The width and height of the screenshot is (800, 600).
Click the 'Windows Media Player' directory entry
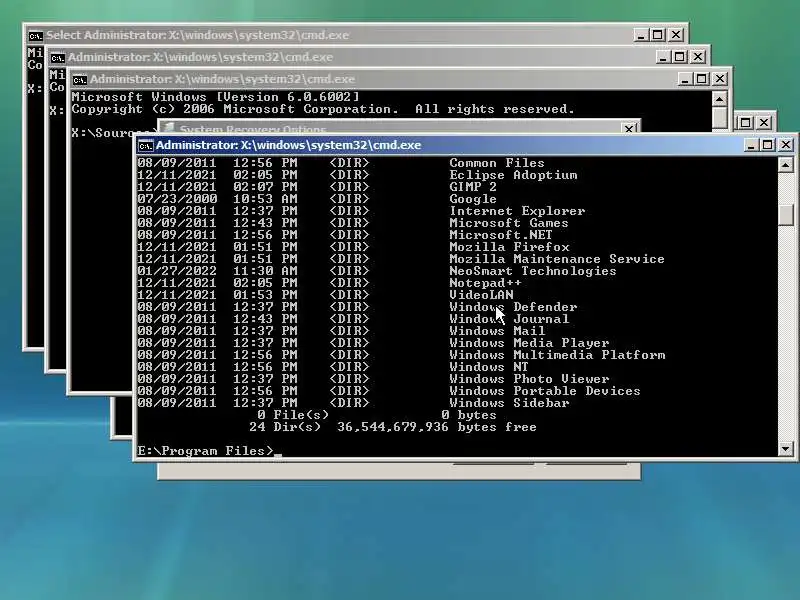tap(529, 343)
